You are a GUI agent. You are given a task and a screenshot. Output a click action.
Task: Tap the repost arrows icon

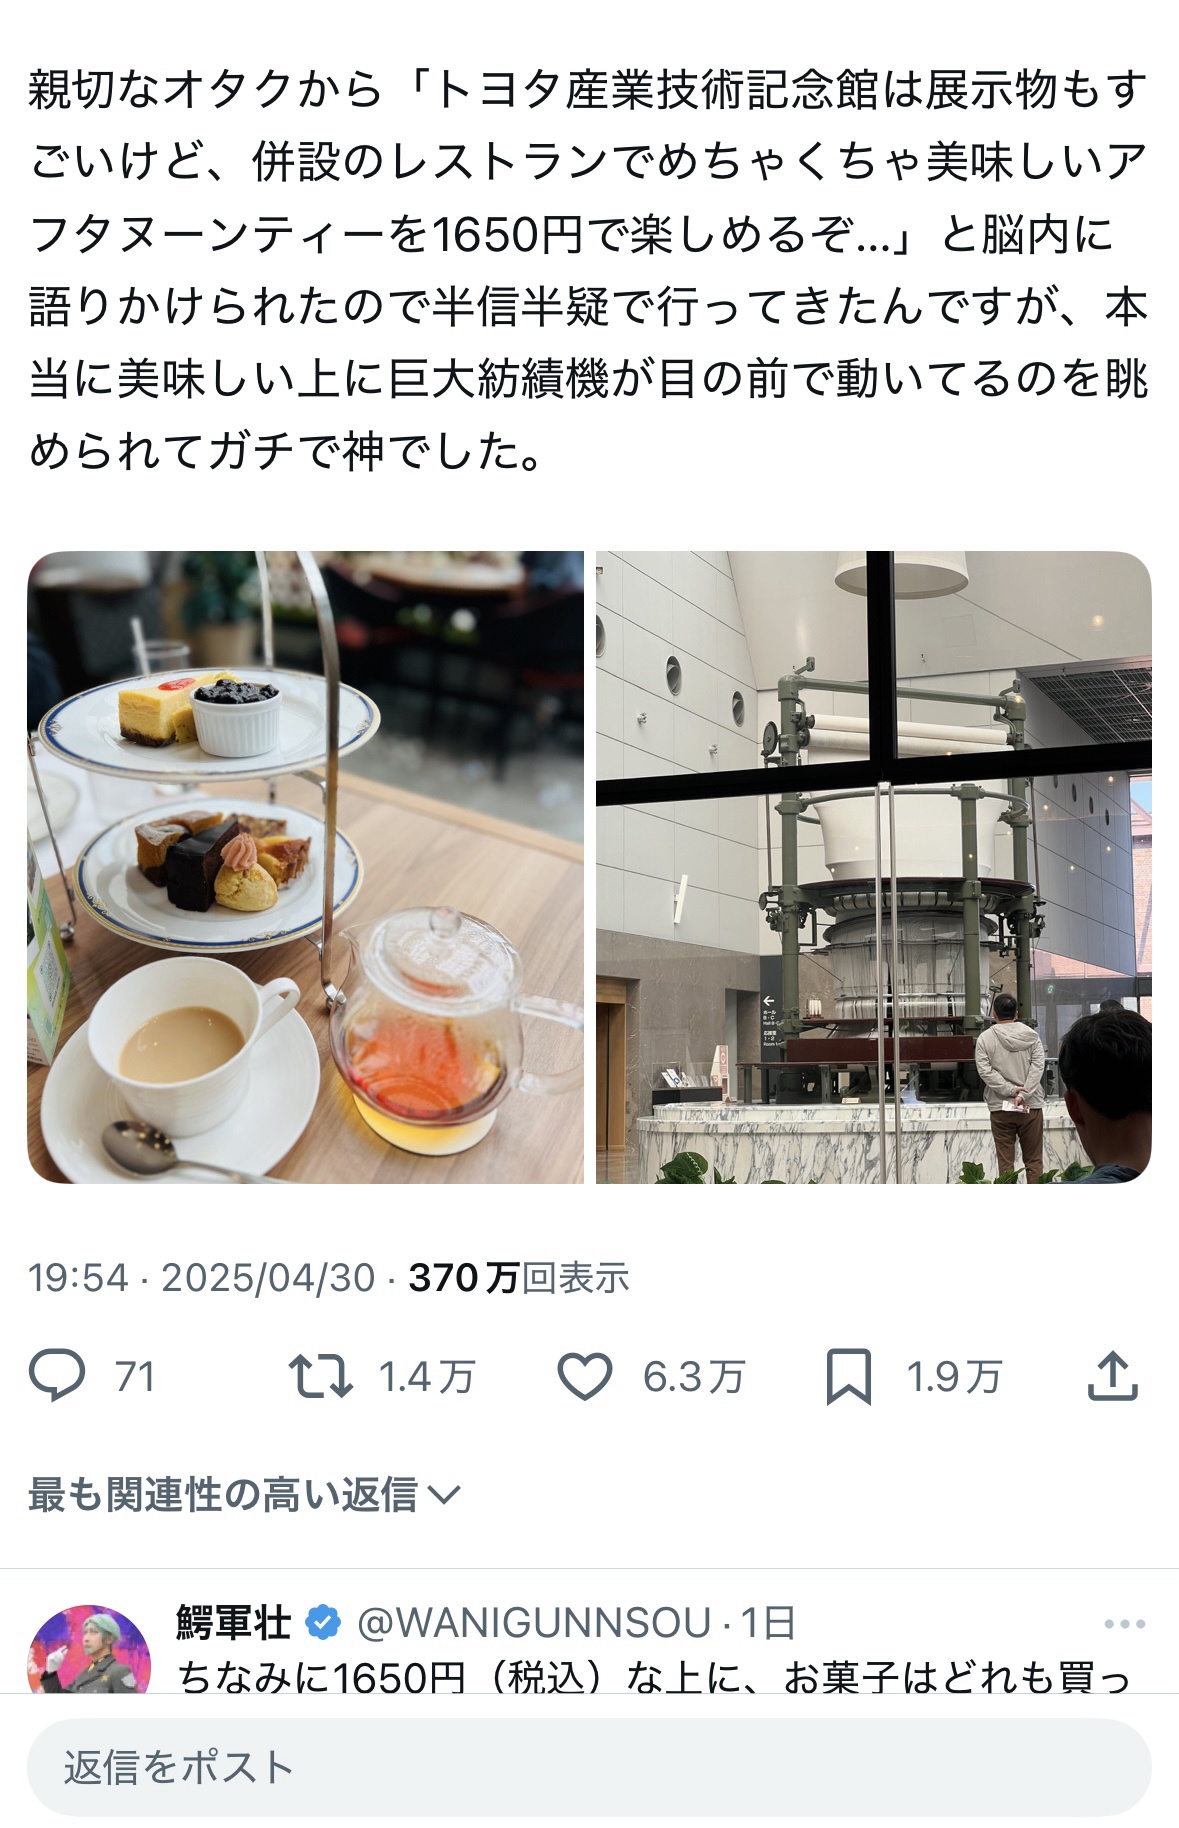tap(320, 1376)
